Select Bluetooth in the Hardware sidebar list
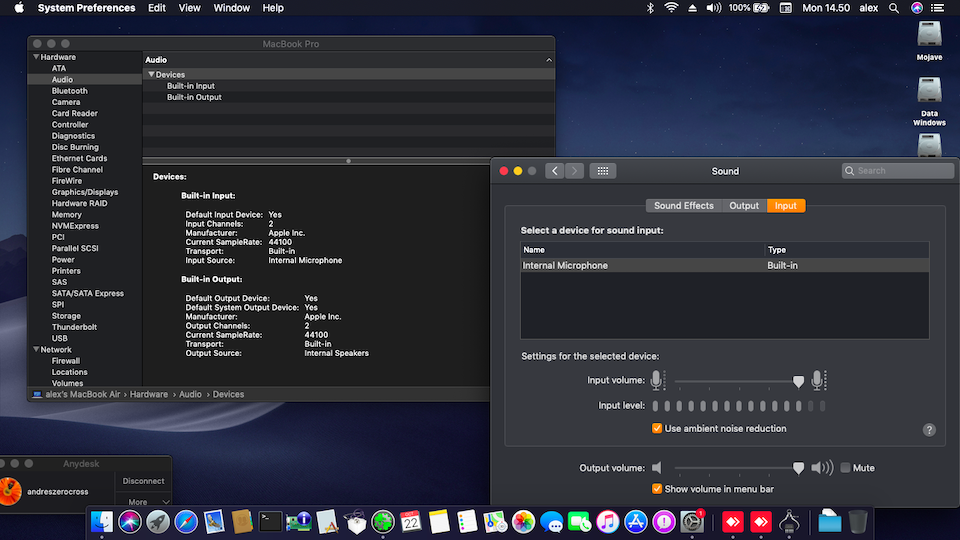This screenshot has height=540, width=960. point(70,91)
